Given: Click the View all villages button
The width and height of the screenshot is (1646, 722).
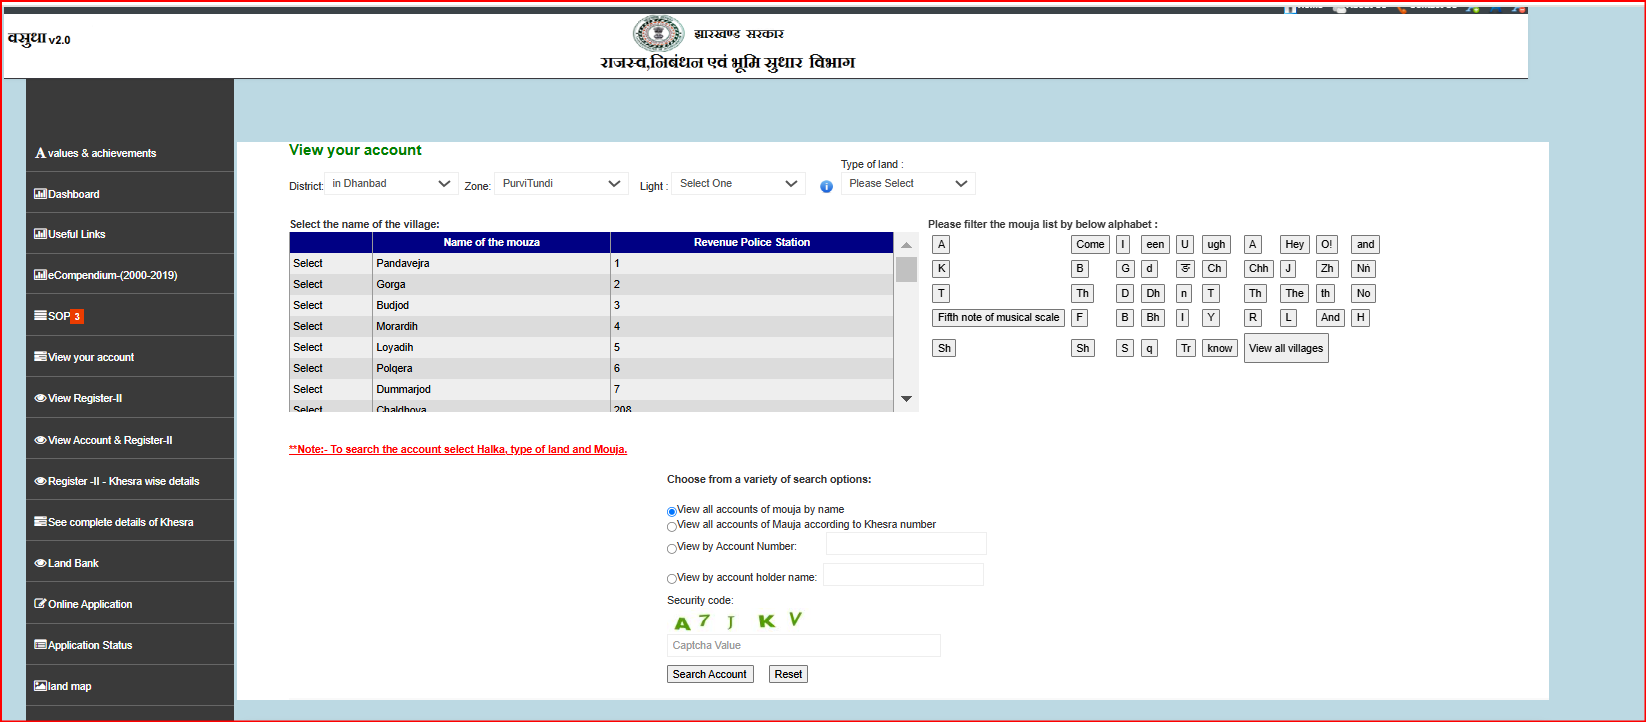Looking at the screenshot, I should point(1285,348).
